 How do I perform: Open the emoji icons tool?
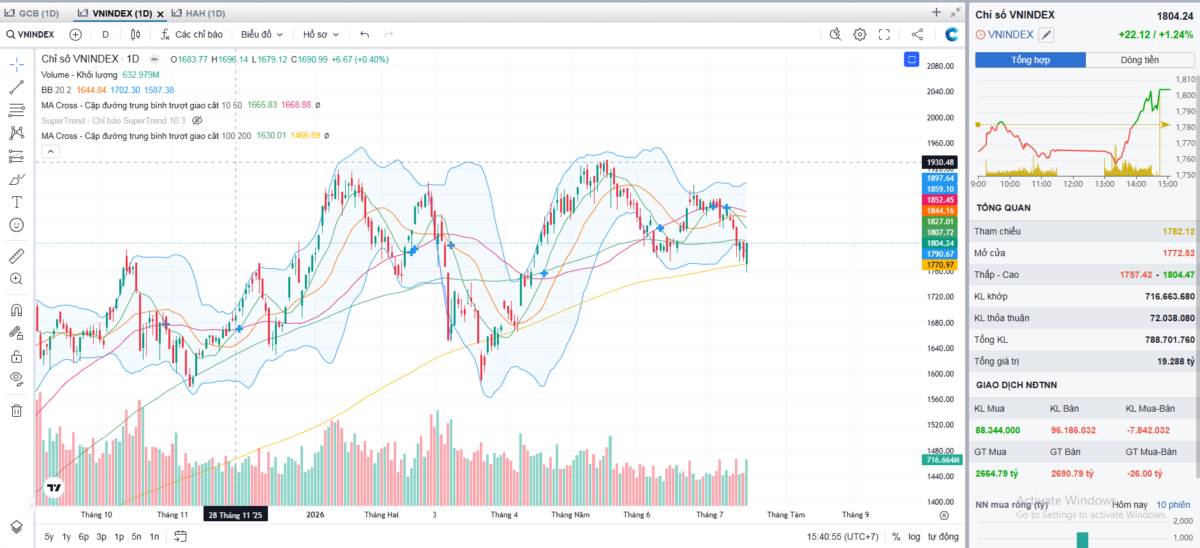(16, 225)
